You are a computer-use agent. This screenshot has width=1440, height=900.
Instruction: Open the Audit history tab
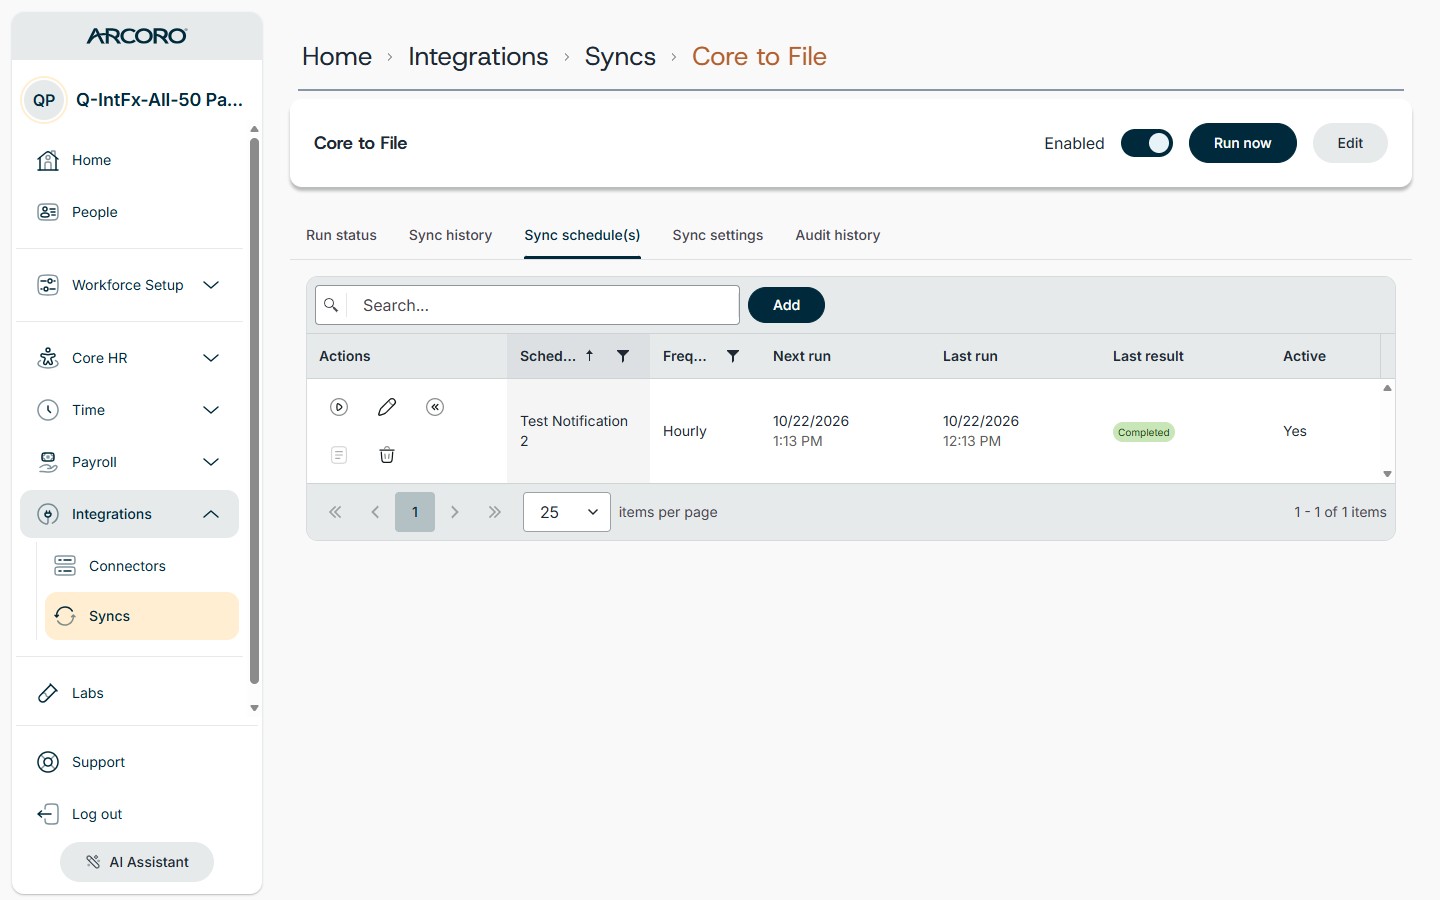[x=838, y=235]
